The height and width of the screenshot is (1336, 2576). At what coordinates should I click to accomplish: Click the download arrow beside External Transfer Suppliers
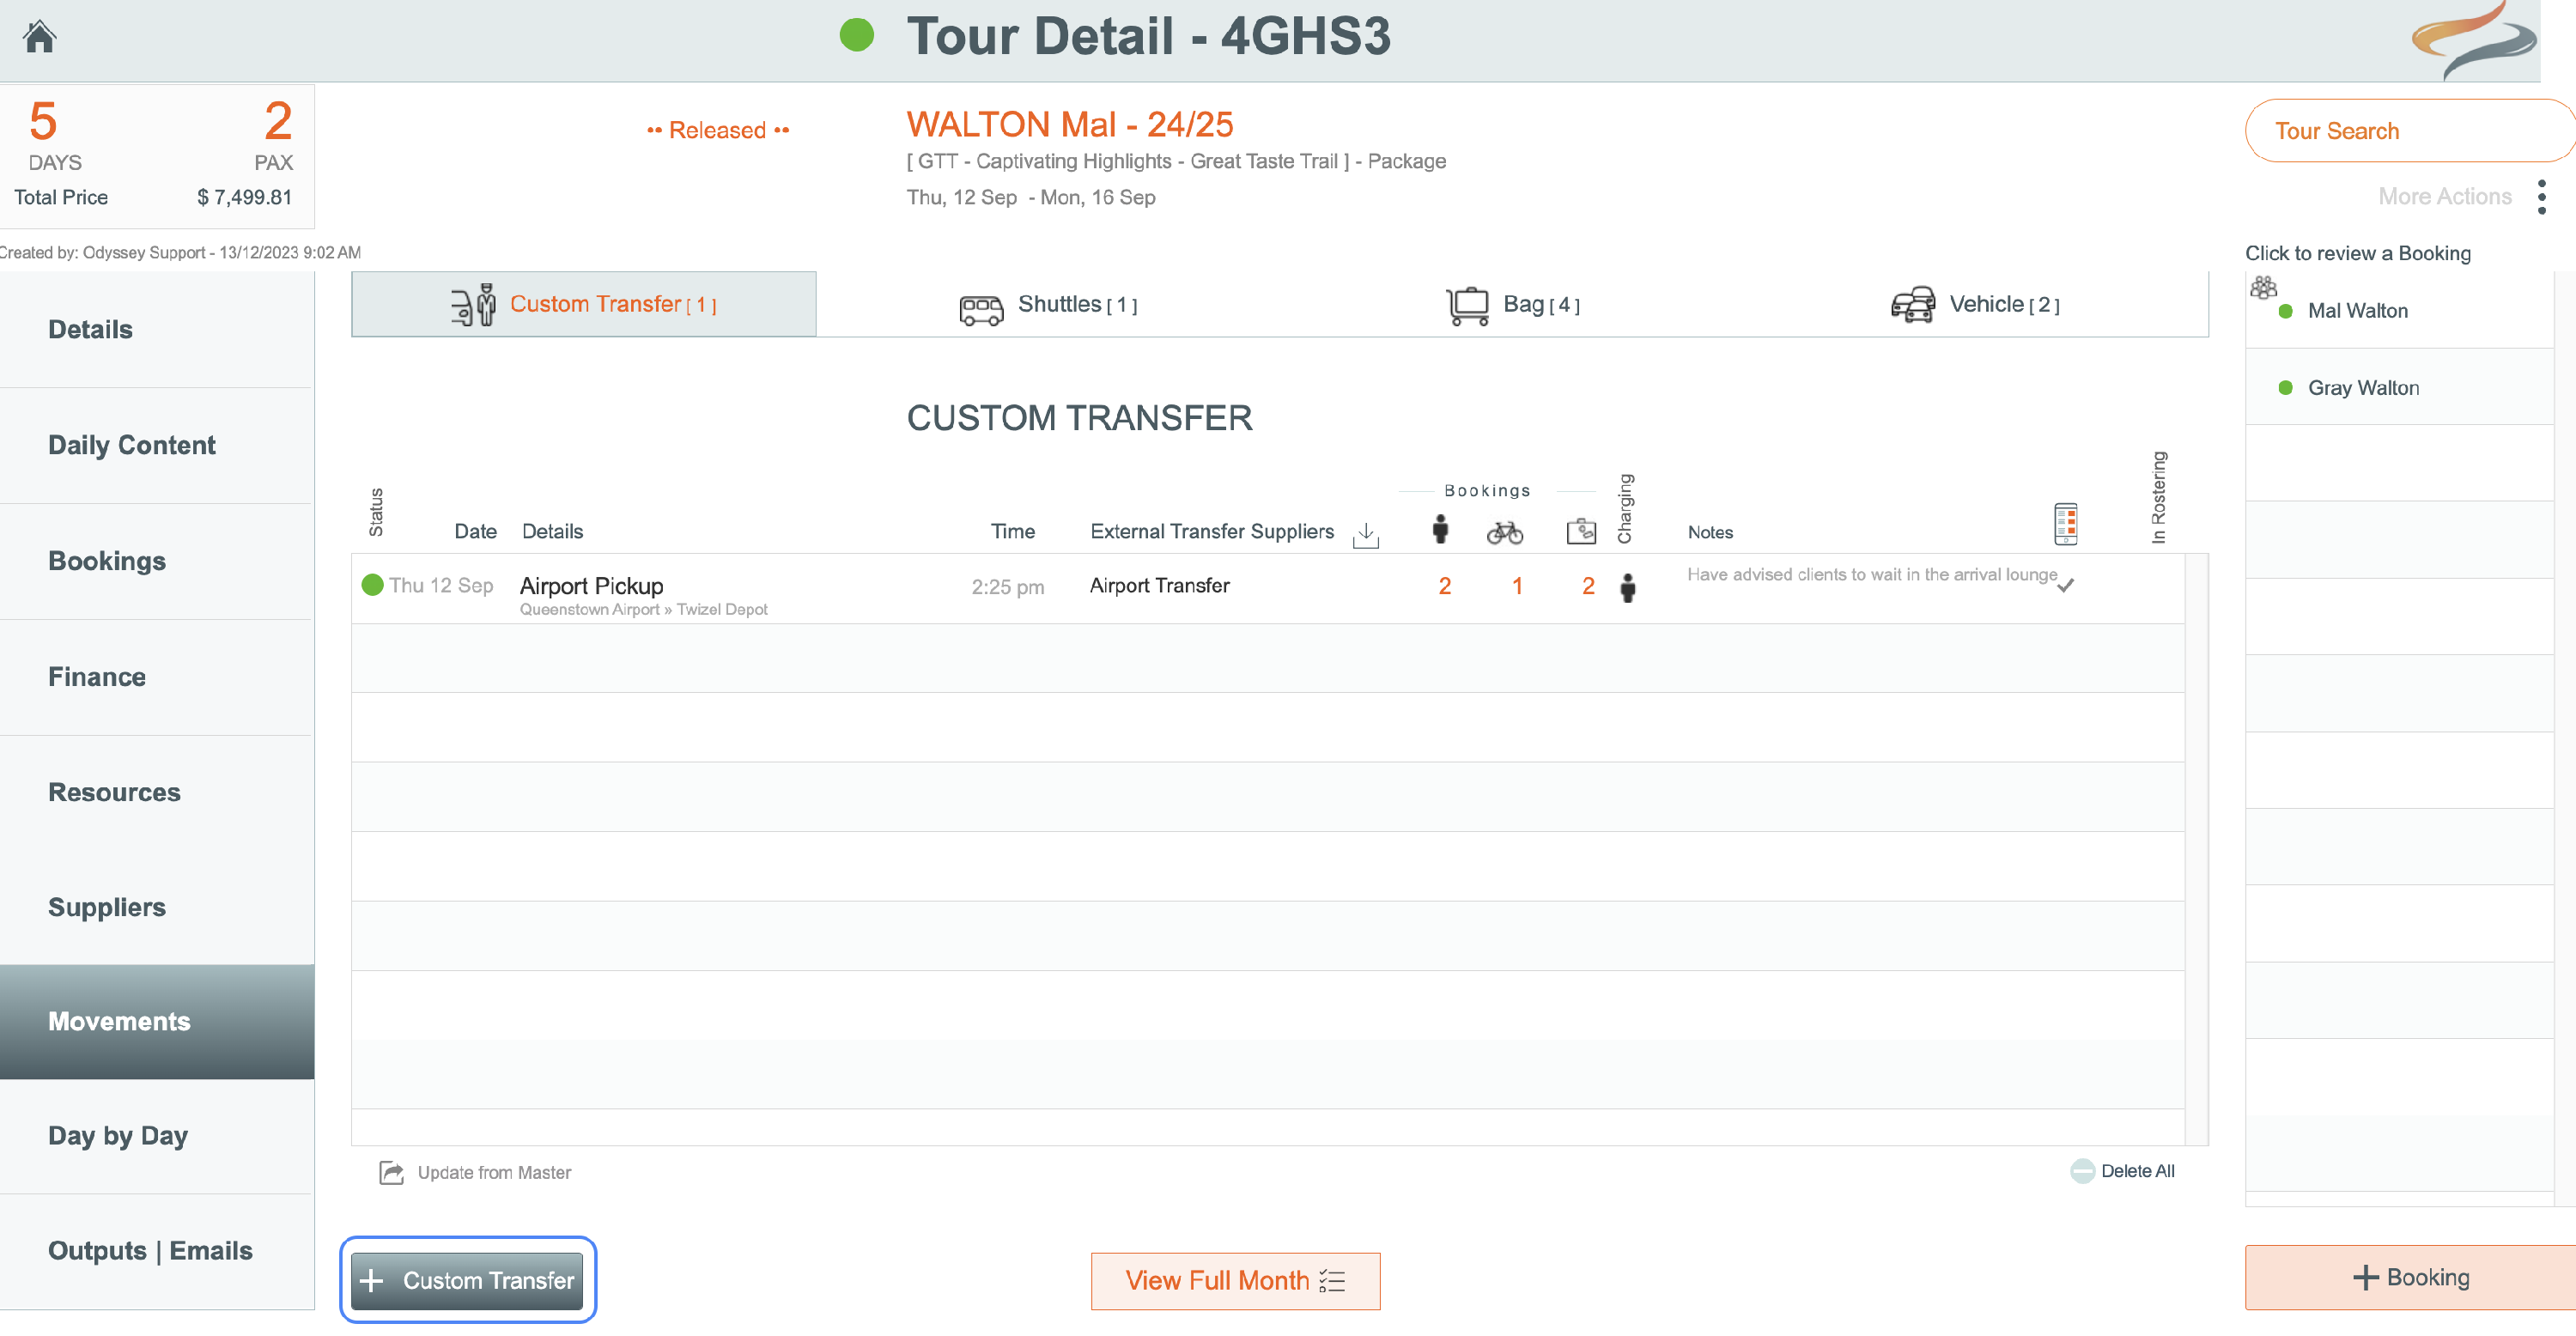point(1365,535)
